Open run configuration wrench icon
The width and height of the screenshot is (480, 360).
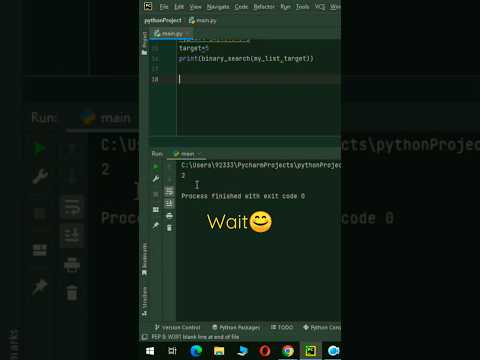(x=156, y=179)
